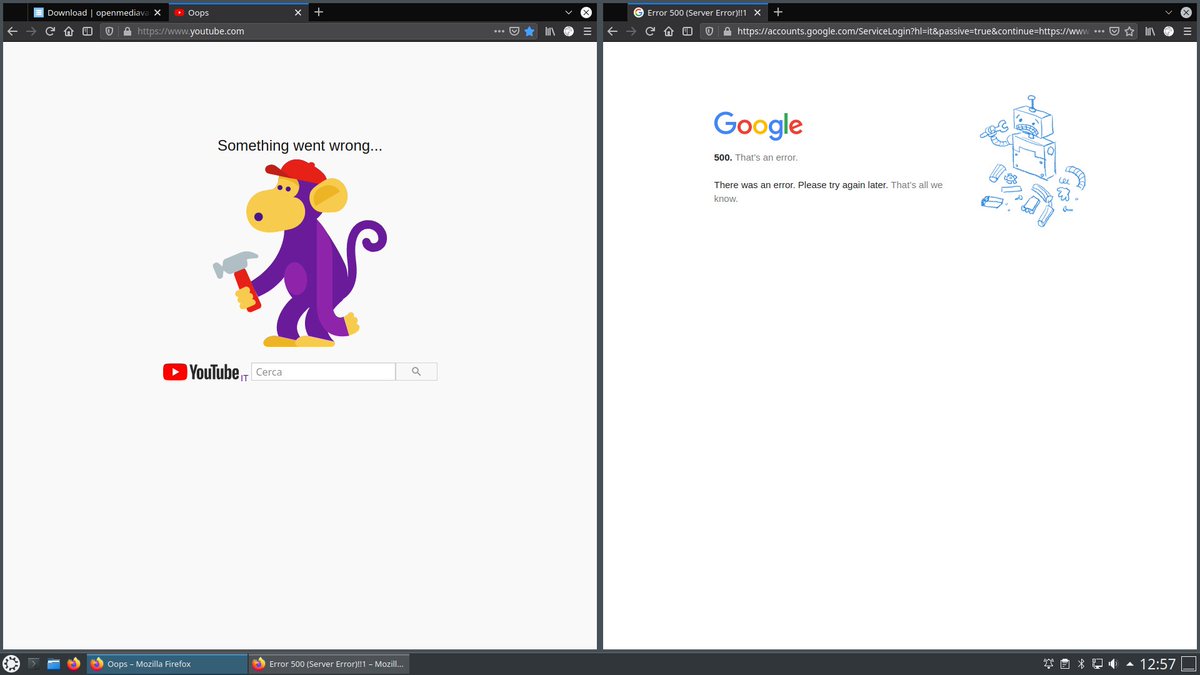The image size is (1200, 675).
Task: Close the Download openmediavault tab
Action: 157,12
